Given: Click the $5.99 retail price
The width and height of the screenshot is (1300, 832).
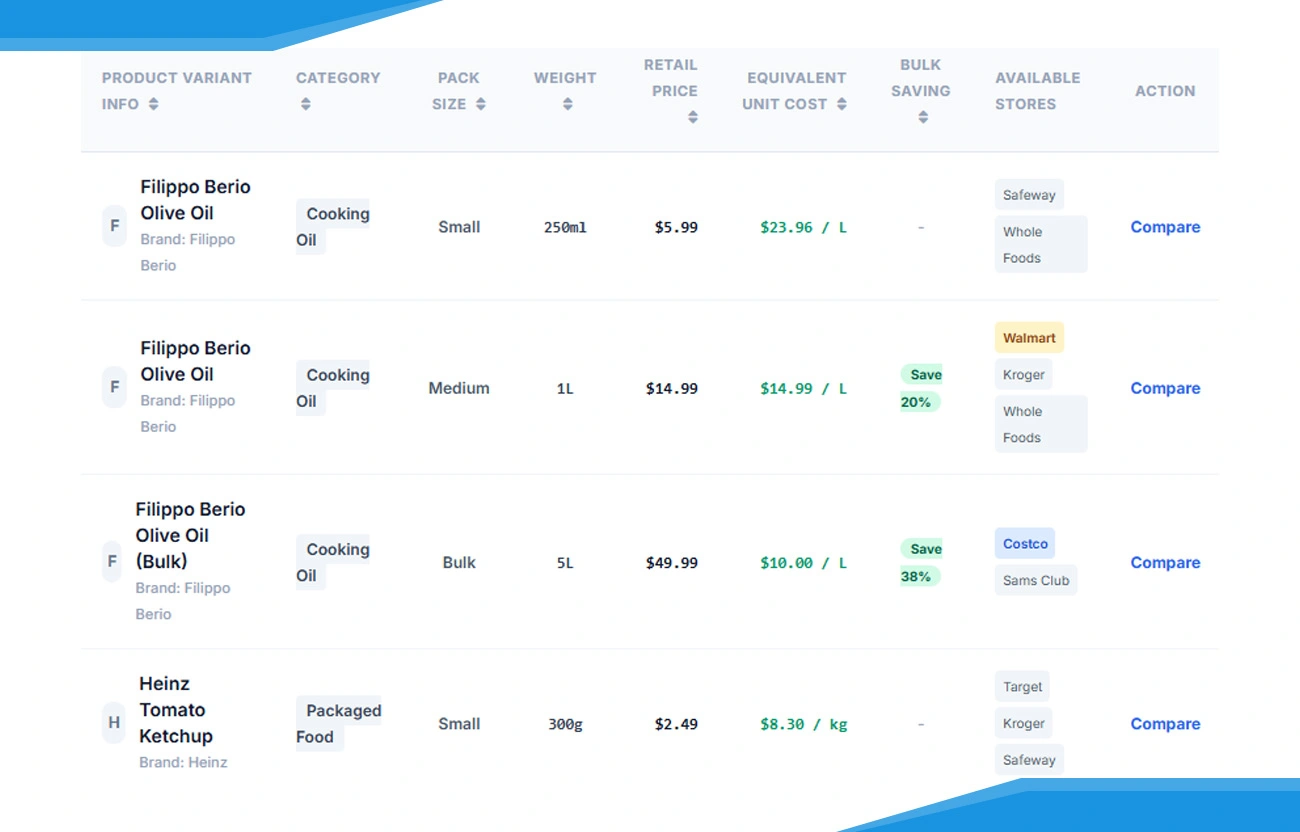Looking at the screenshot, I should click(676, 227).
